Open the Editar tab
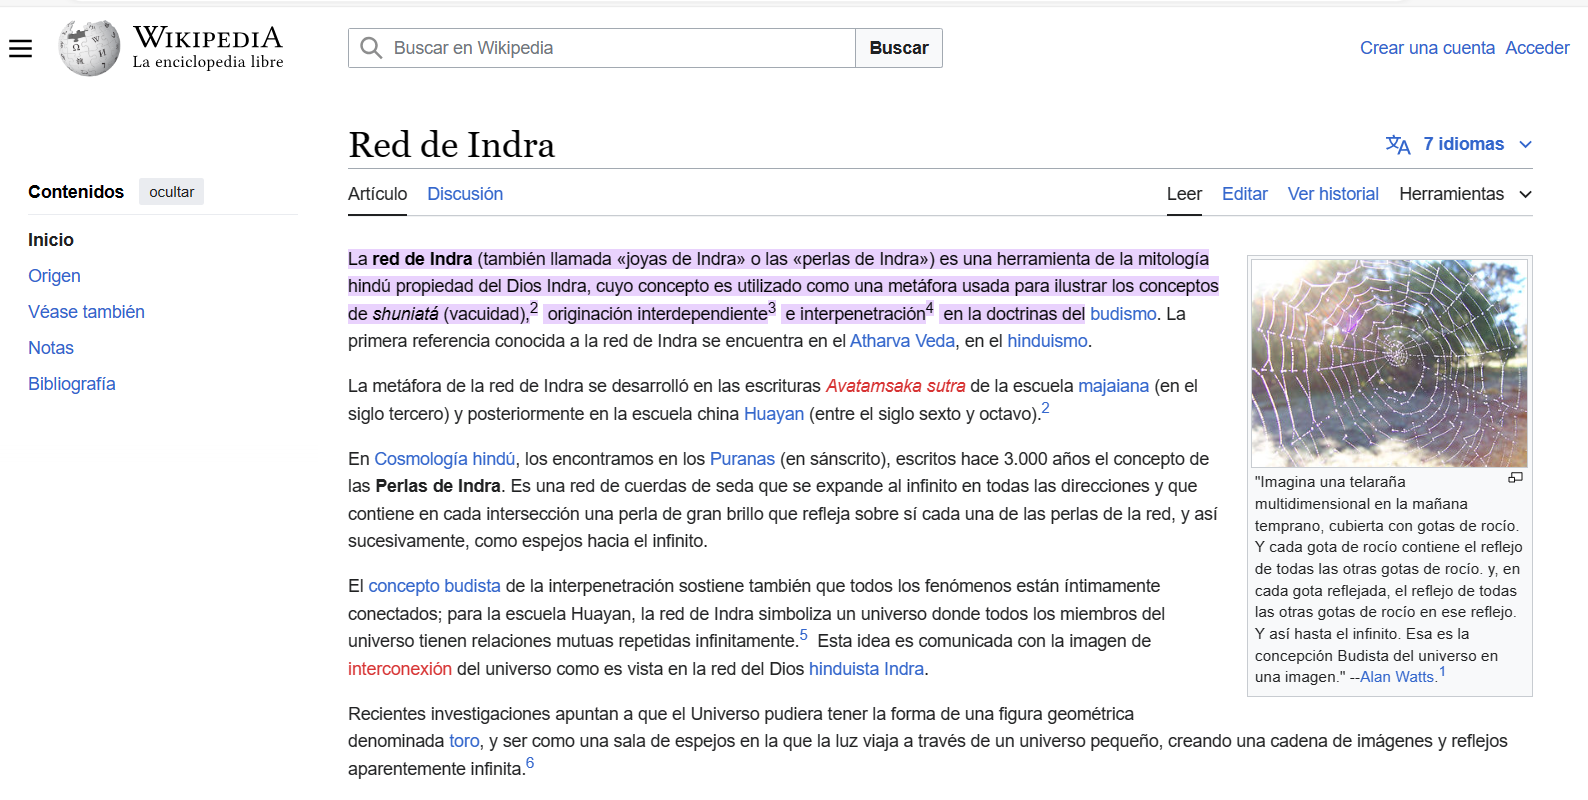1588x800 pixels. point(1244,194)
